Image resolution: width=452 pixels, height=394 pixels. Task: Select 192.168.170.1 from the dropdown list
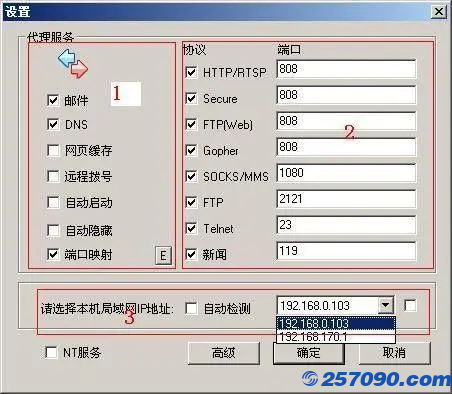point(336,337)
